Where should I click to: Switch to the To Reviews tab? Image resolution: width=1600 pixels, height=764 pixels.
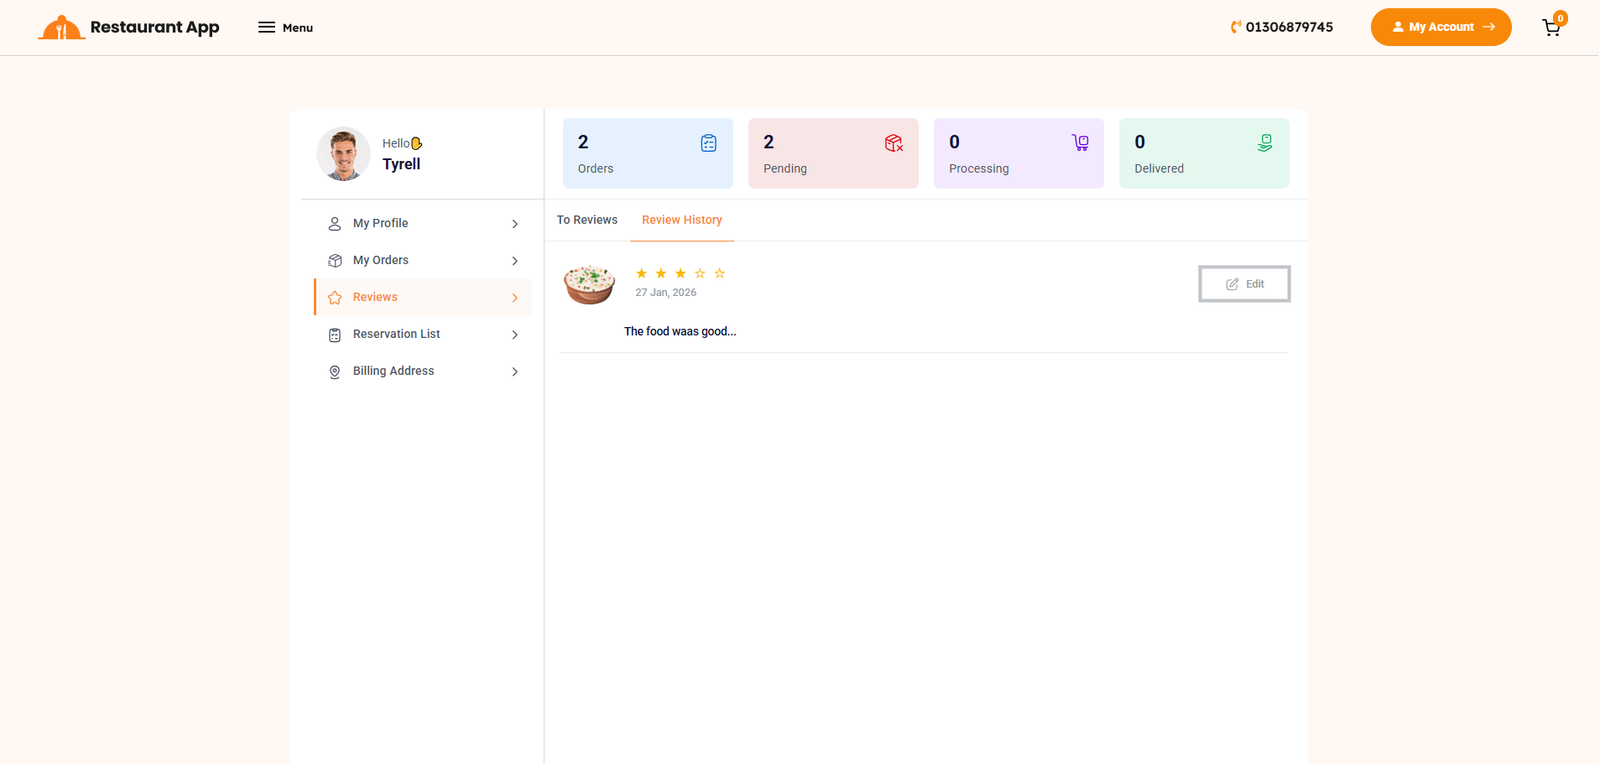pos(587,220)
